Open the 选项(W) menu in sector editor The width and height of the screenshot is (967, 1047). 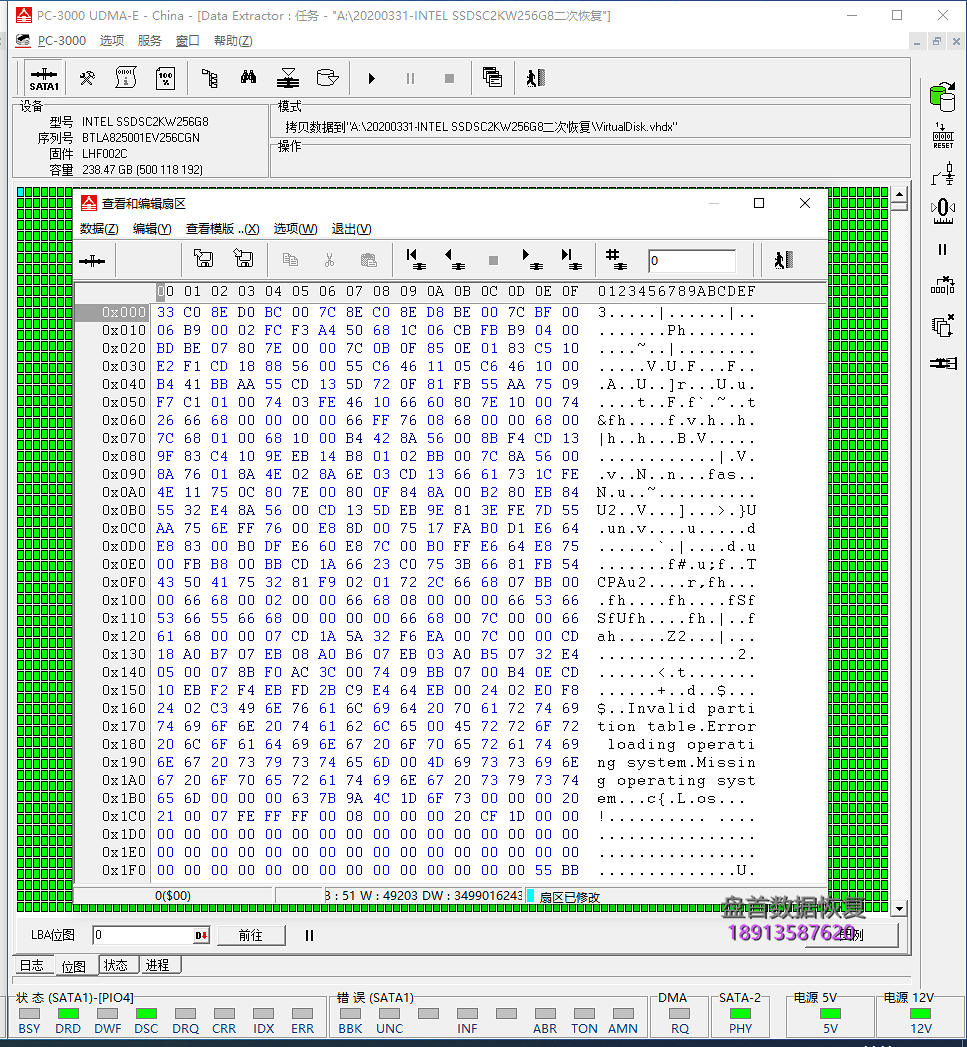[x=295, y=229]
